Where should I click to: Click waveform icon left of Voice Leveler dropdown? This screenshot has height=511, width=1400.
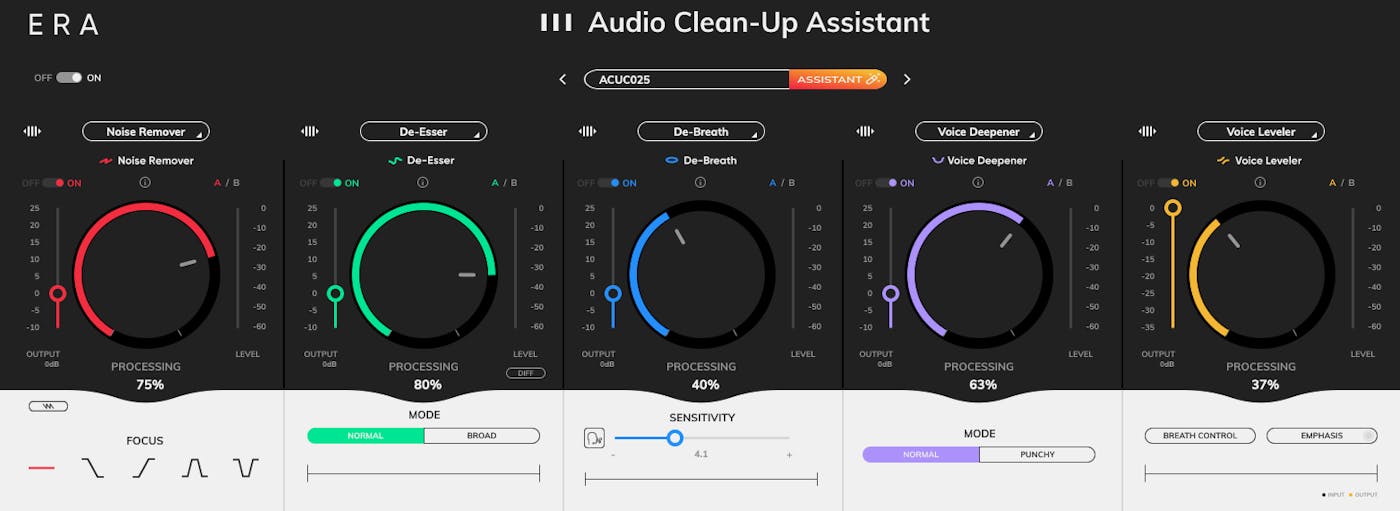pyautogui.click(x=1148, y=131)
